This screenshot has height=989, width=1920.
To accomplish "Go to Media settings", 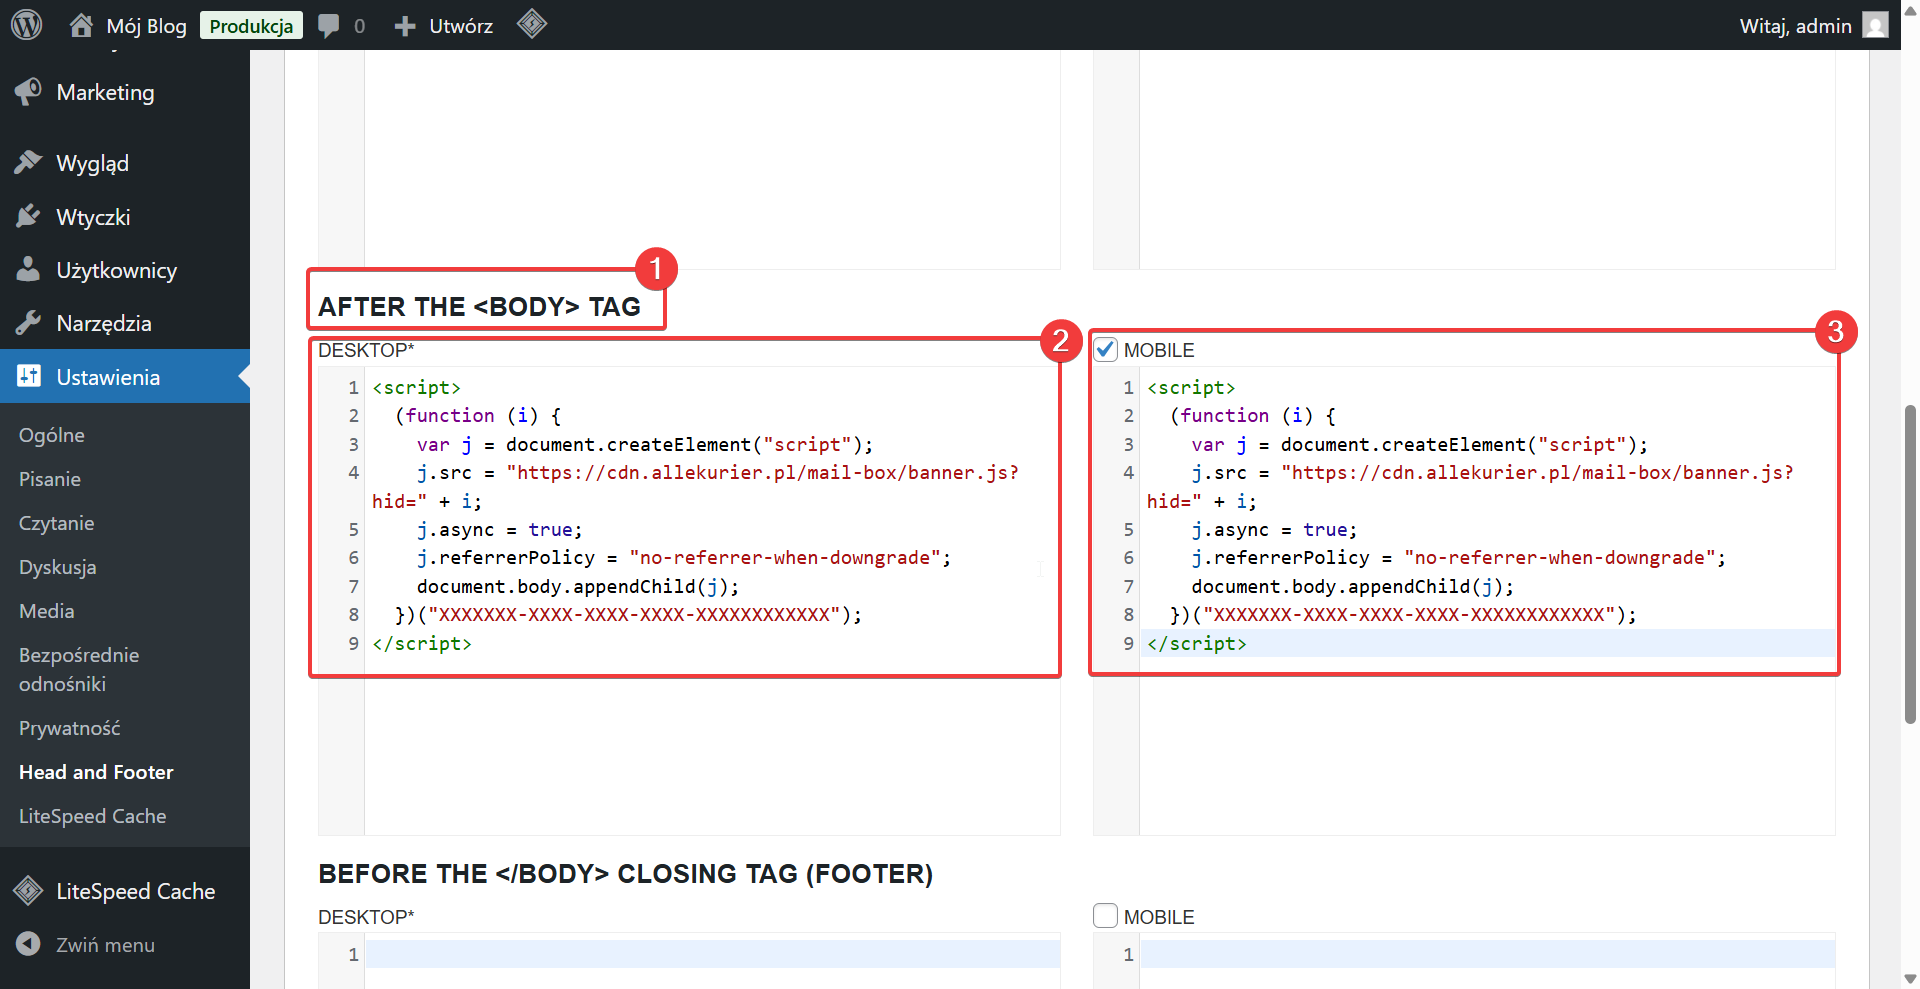I will click(47, 611).
